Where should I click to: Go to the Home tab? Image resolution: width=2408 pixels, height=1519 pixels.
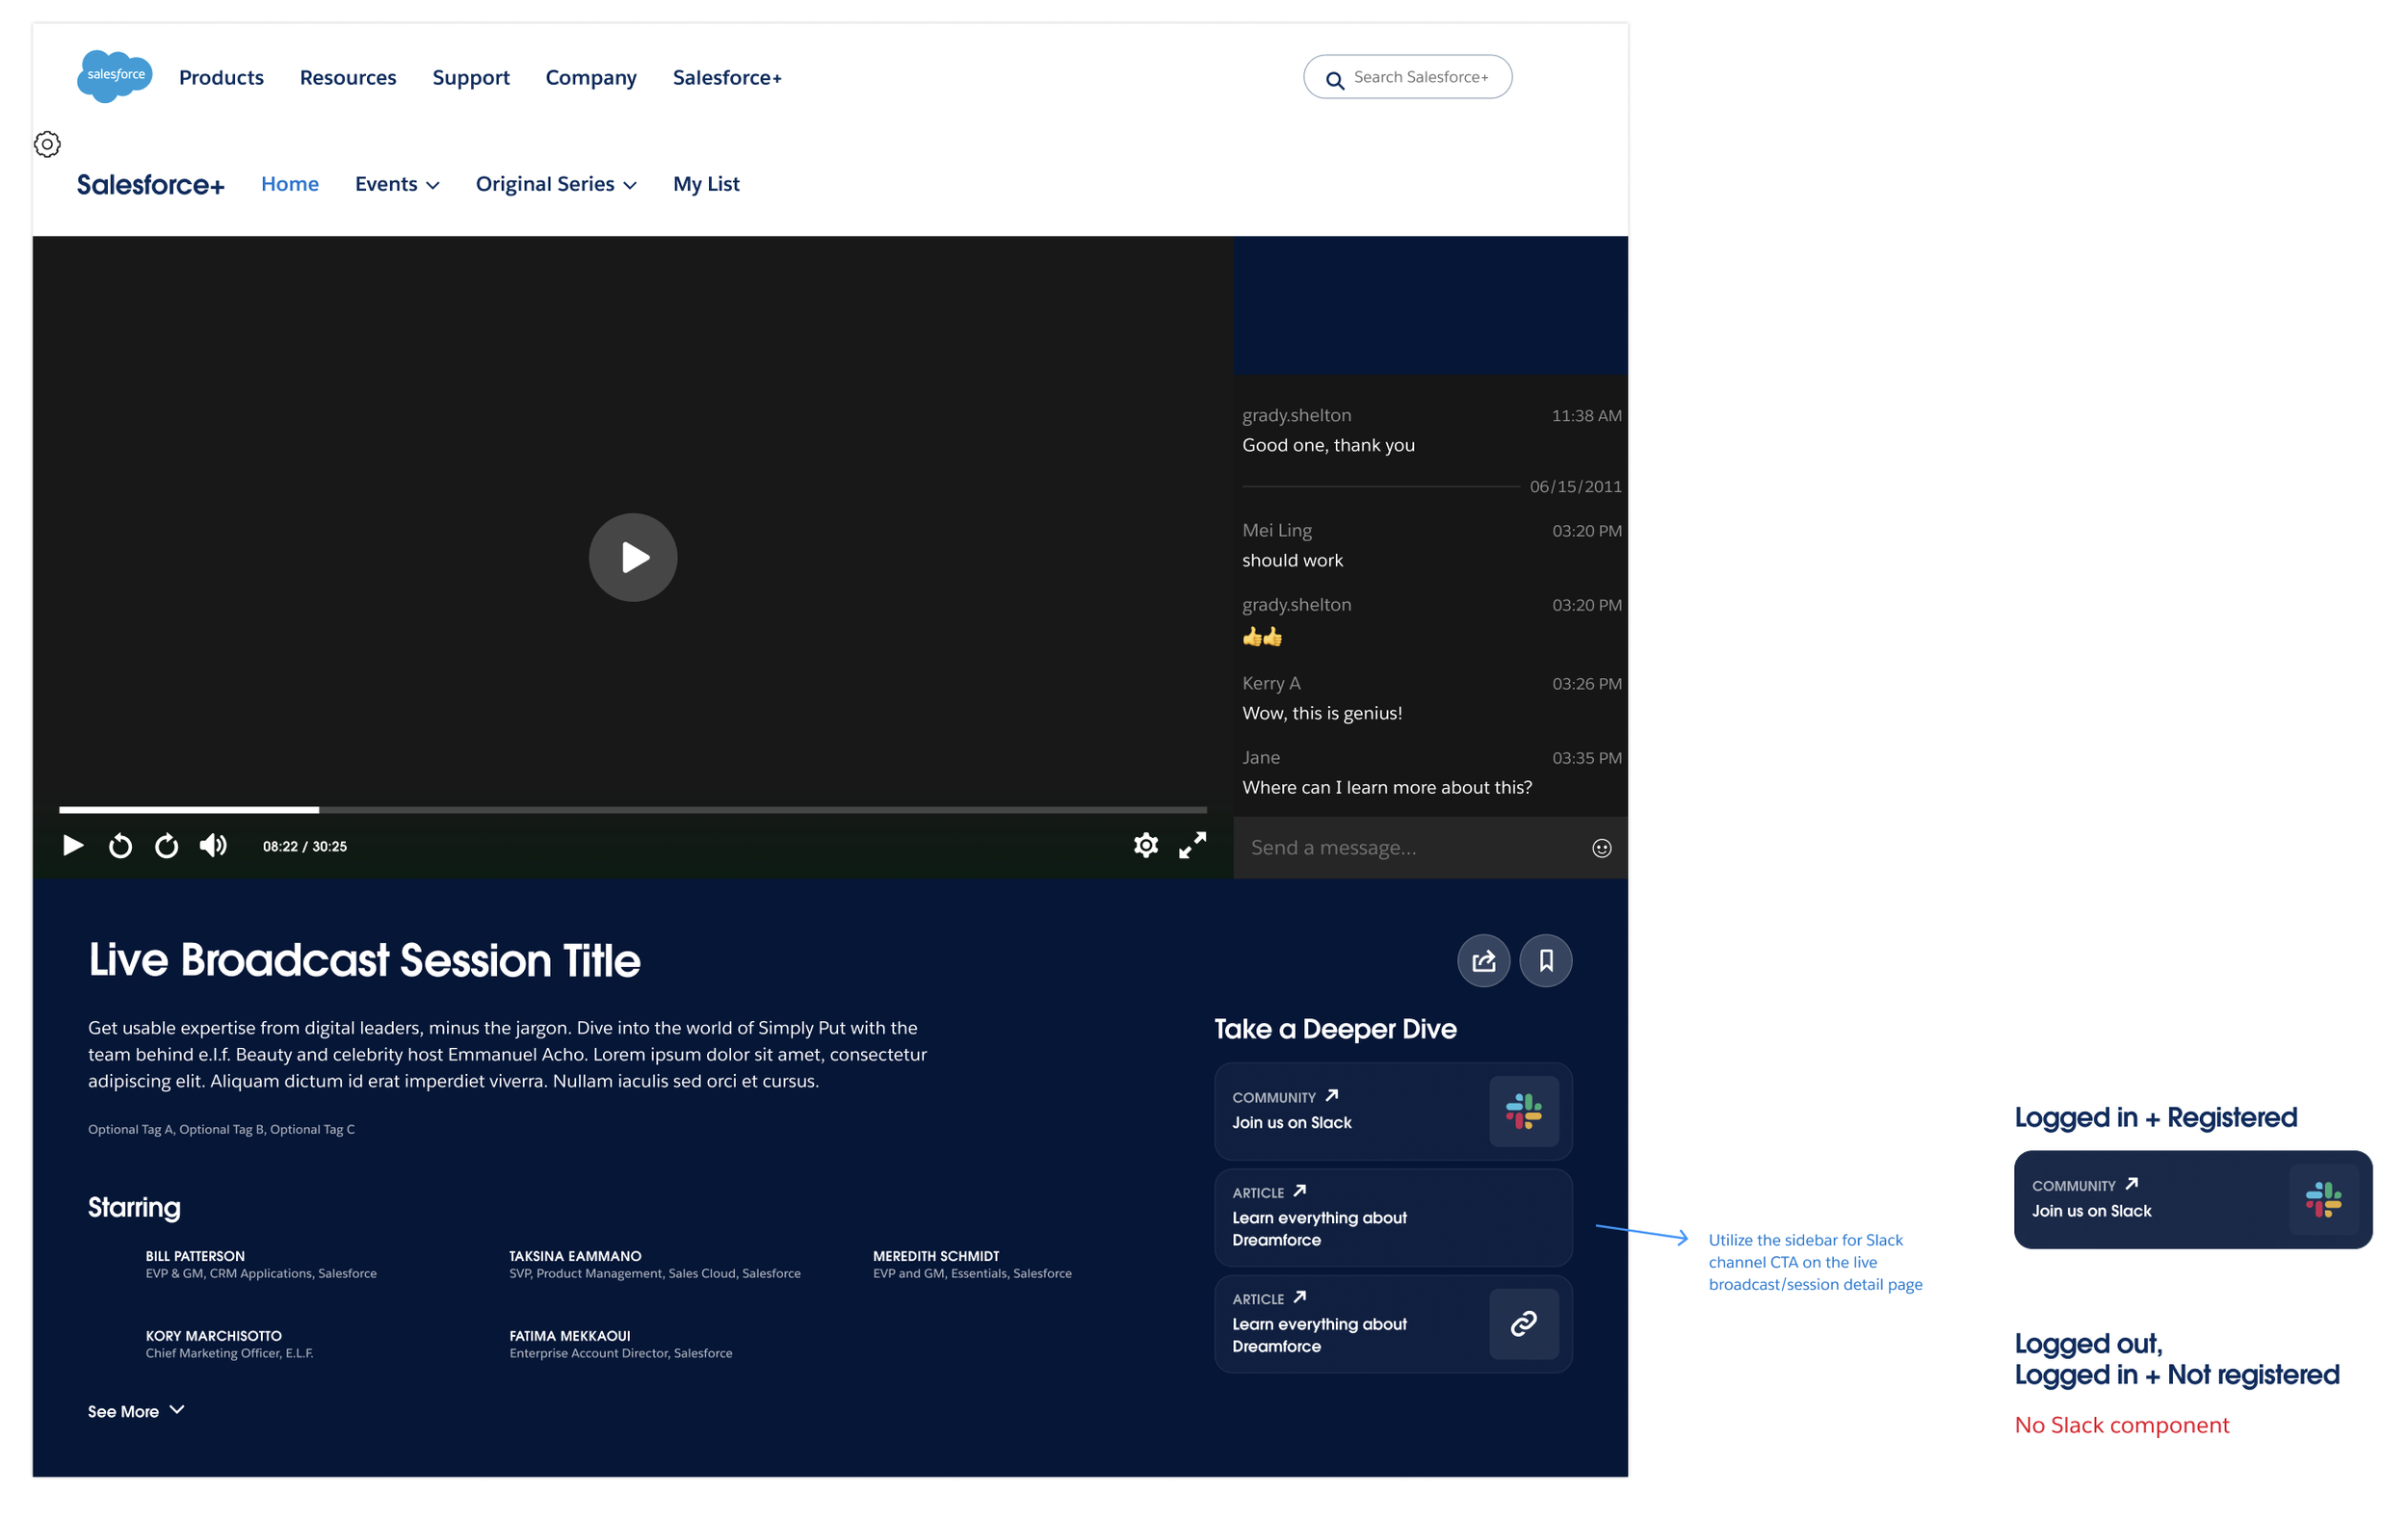click(290, 184)
